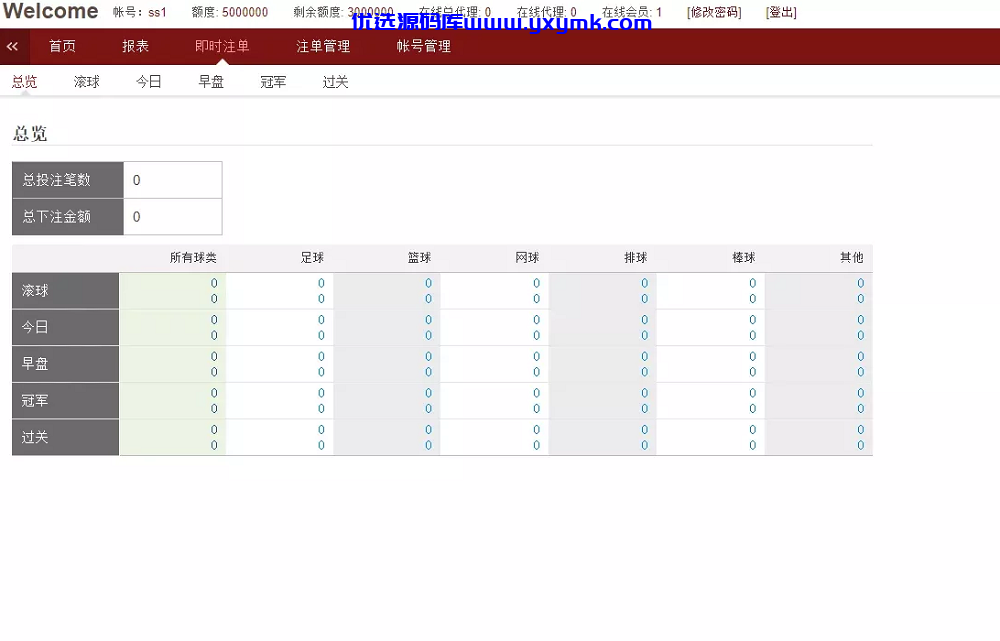1000x641 pixels.
Task: Click the 帐号: ss1 header text
Action: coord(140,12)
